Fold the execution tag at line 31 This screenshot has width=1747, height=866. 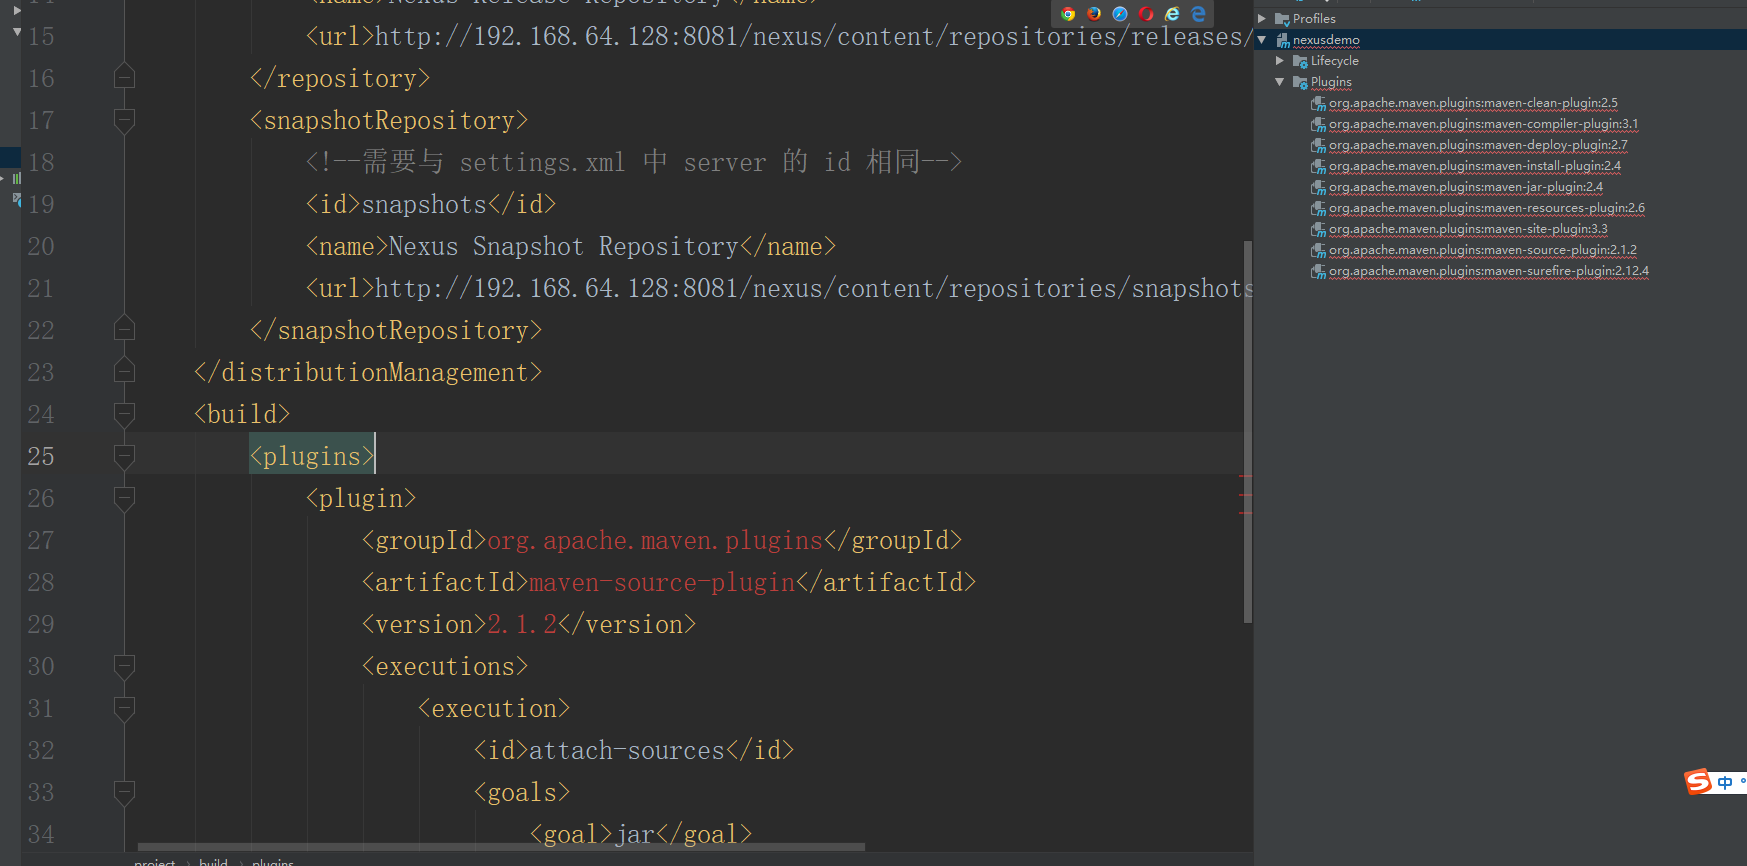click(x=124, y=708)
